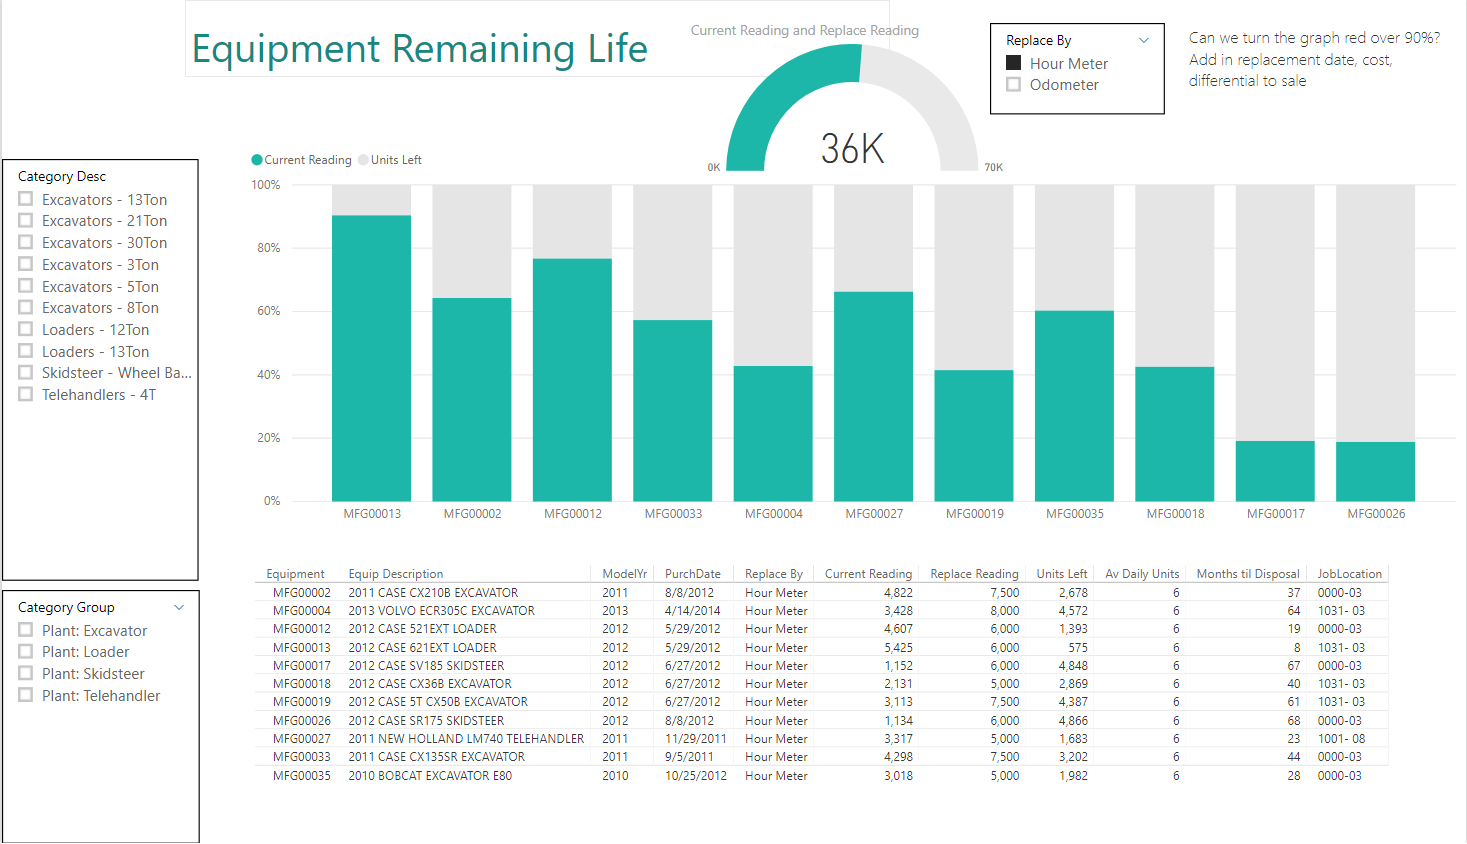1467x844 pixels.
Task: Select the grey Units Left bar for MFG00026
Action: click(1375, 312)
